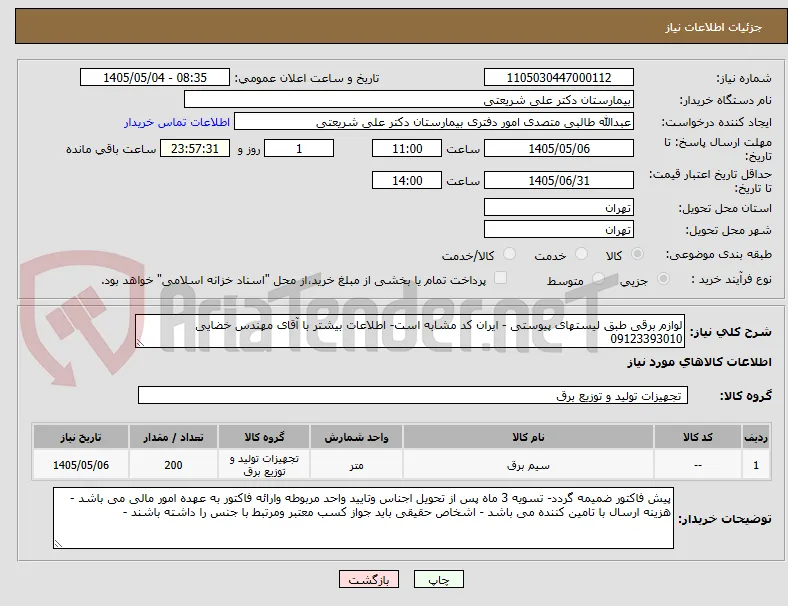Click the ردیف column header

756,437
